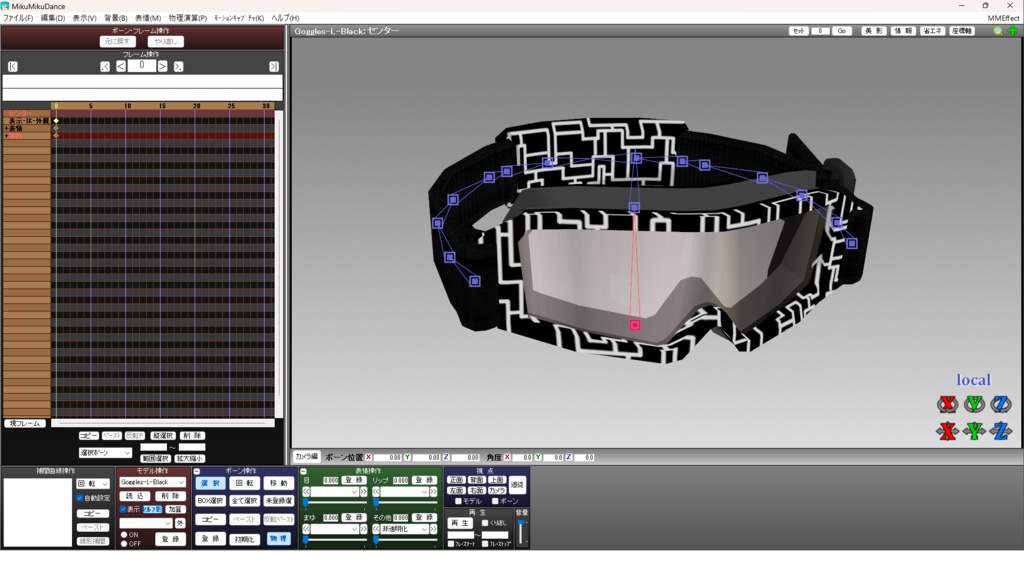Click the green move-view icon in viewport
The width and height of the screenshot is (1024, 576).
[x=1013, y=31]
